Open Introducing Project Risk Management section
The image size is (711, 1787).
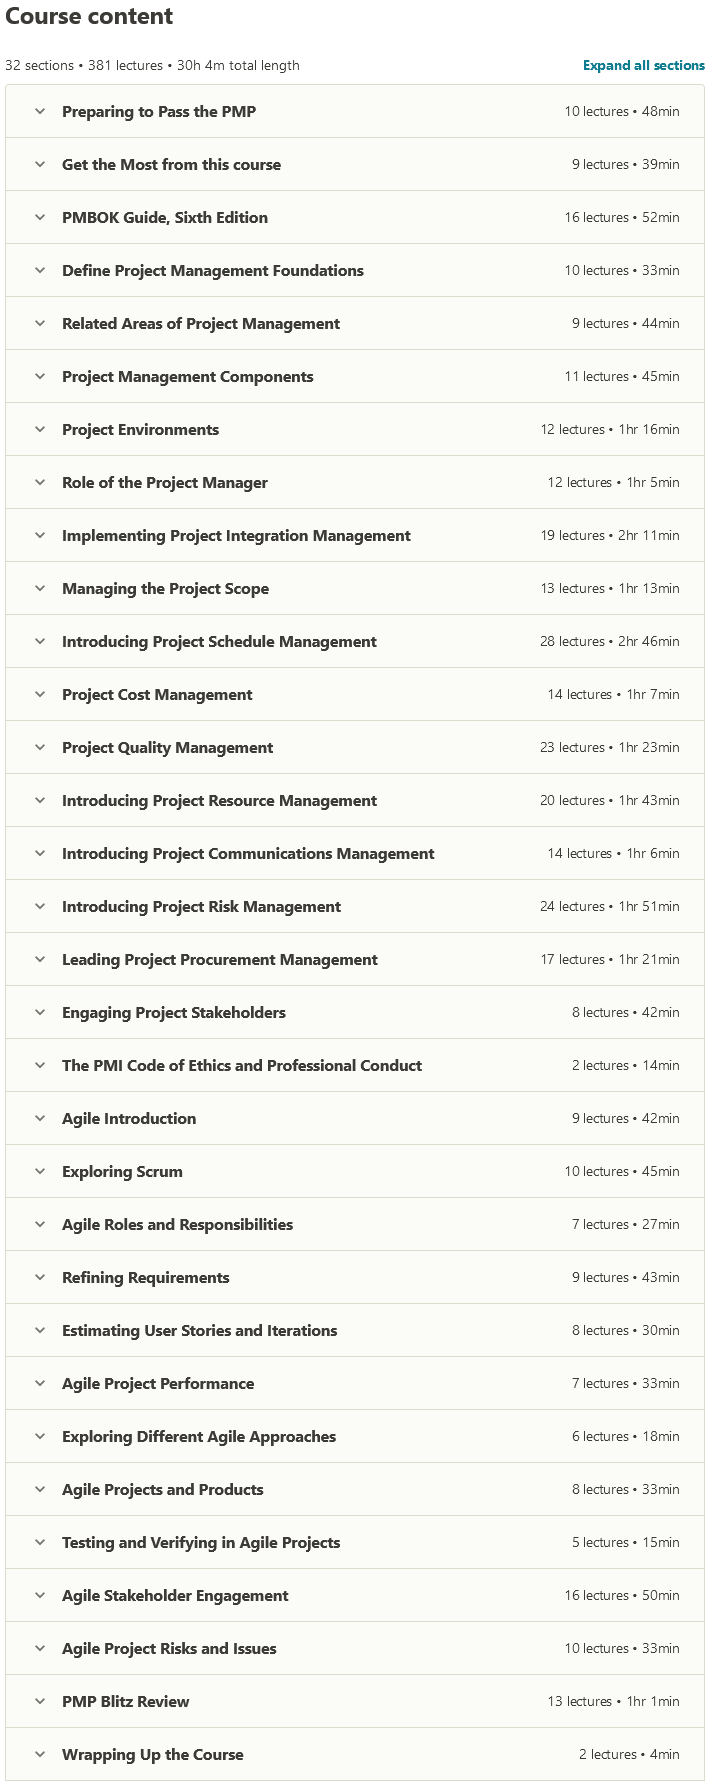coord(201,906)
